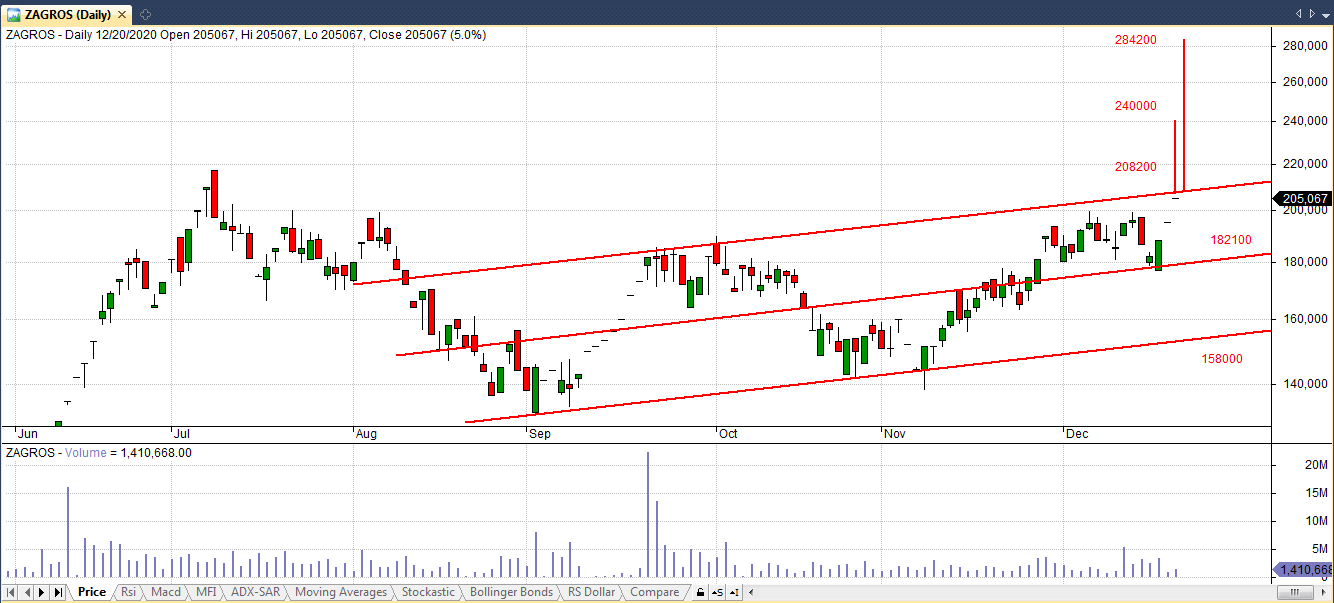The width and height of the screenshot is (1334, 603).
Task: Jump to the last chart sheet tab
Action: [x=58, y=592]
